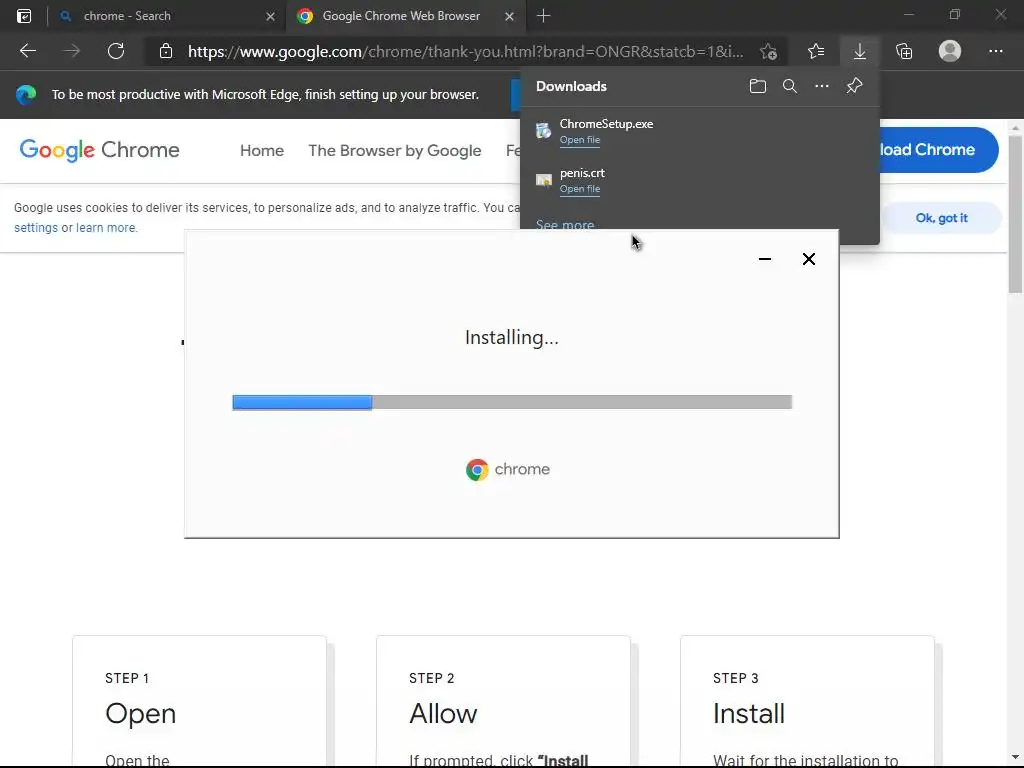
Task: Switch to the Google Chrome Web Browser tab
Action: [x=404, y=16]
